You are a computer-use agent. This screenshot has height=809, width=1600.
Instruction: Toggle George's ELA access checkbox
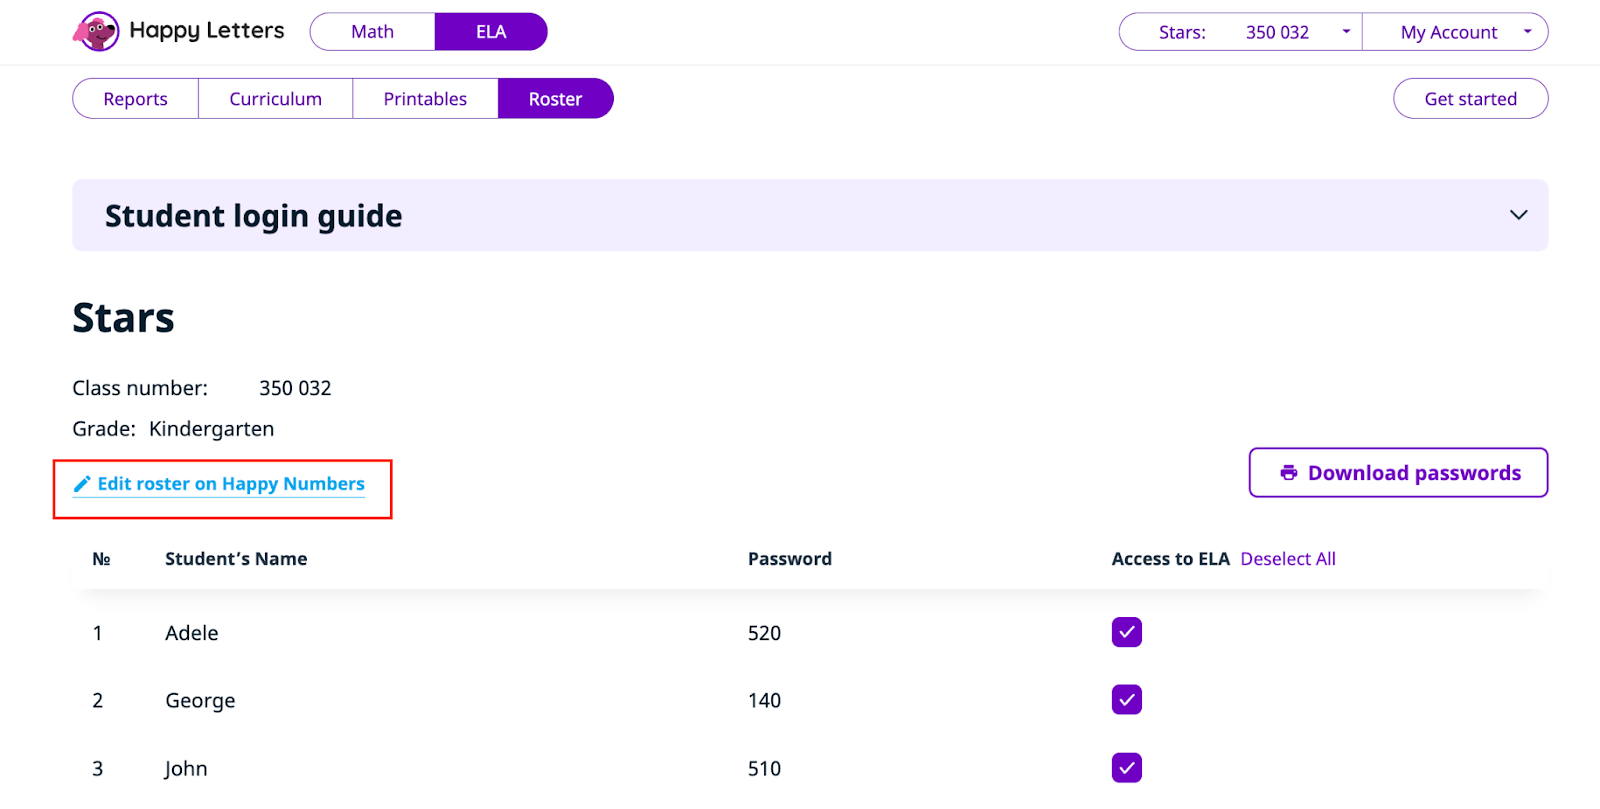(x=1126, y=700)
